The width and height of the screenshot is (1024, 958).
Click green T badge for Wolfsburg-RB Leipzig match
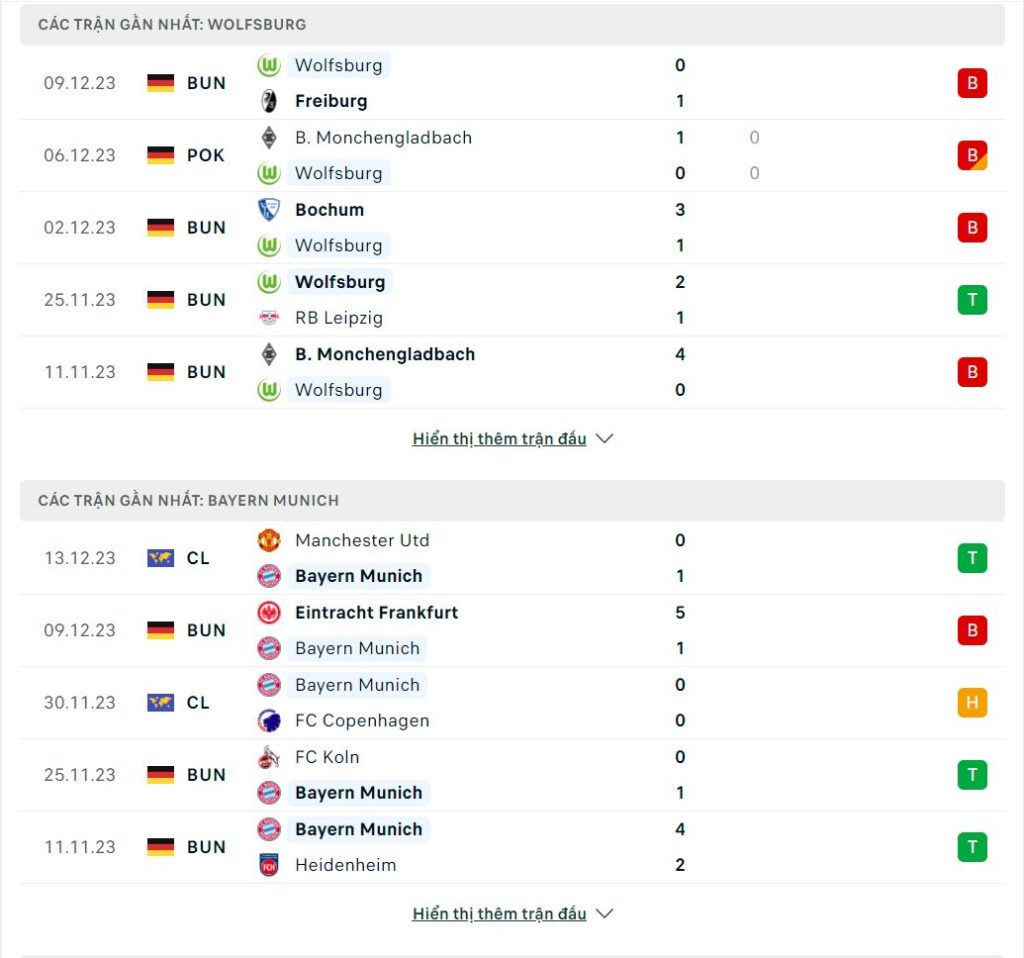pyautogui.click(x=972, y=300)
